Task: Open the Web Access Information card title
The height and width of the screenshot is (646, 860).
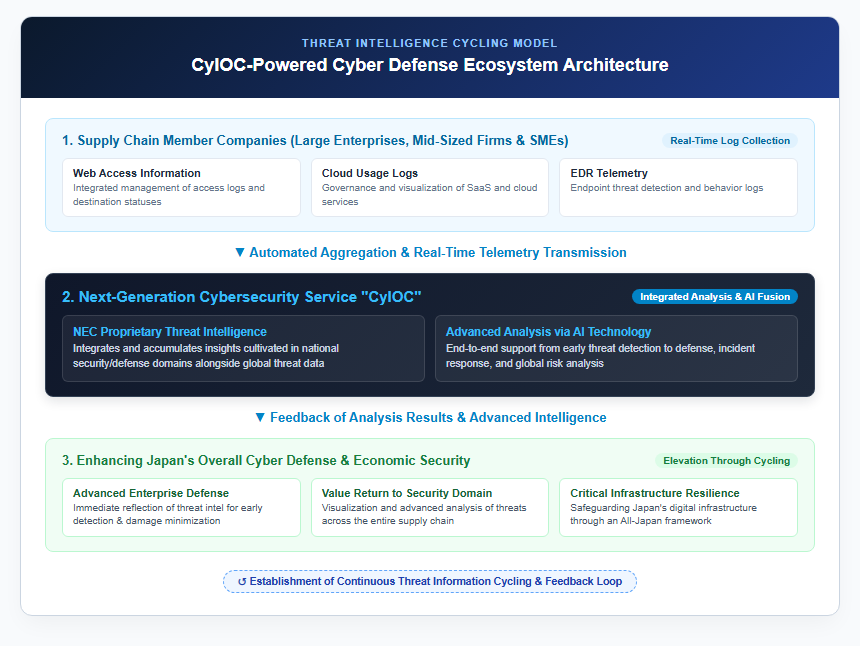Action: [137, 173]
